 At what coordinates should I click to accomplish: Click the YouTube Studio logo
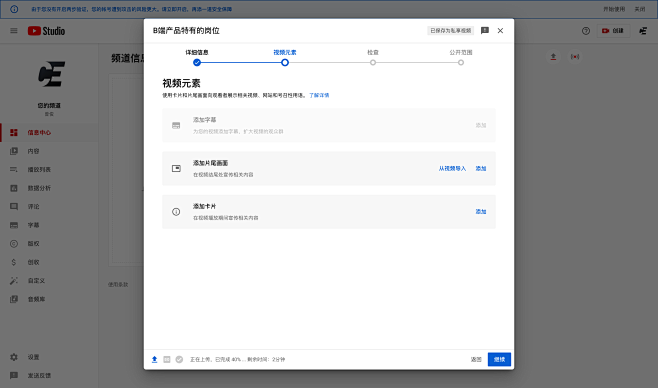[x=46, y=31]
